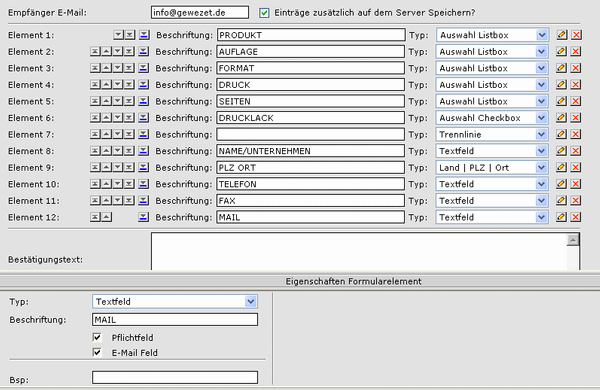Click the MAIL Beschriftung field in properties panel
The image size is (600, 390).
[x=175, y=320]
